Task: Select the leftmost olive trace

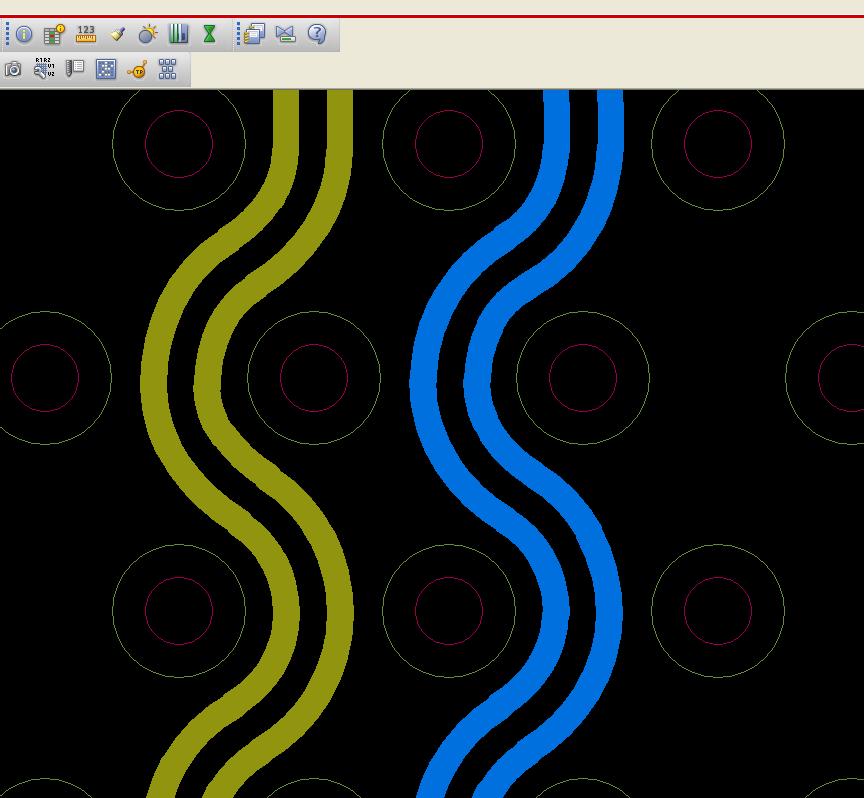Action: 155,380
